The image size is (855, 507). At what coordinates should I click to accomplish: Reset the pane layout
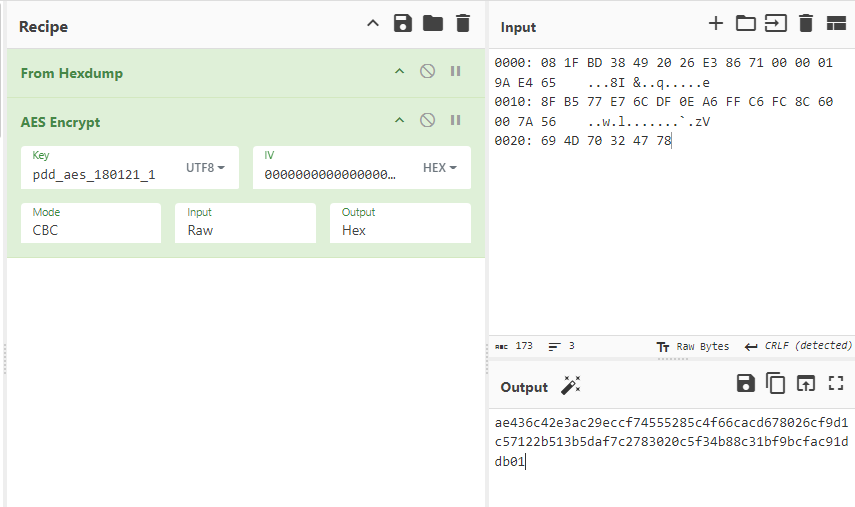(x=836, y=23)
